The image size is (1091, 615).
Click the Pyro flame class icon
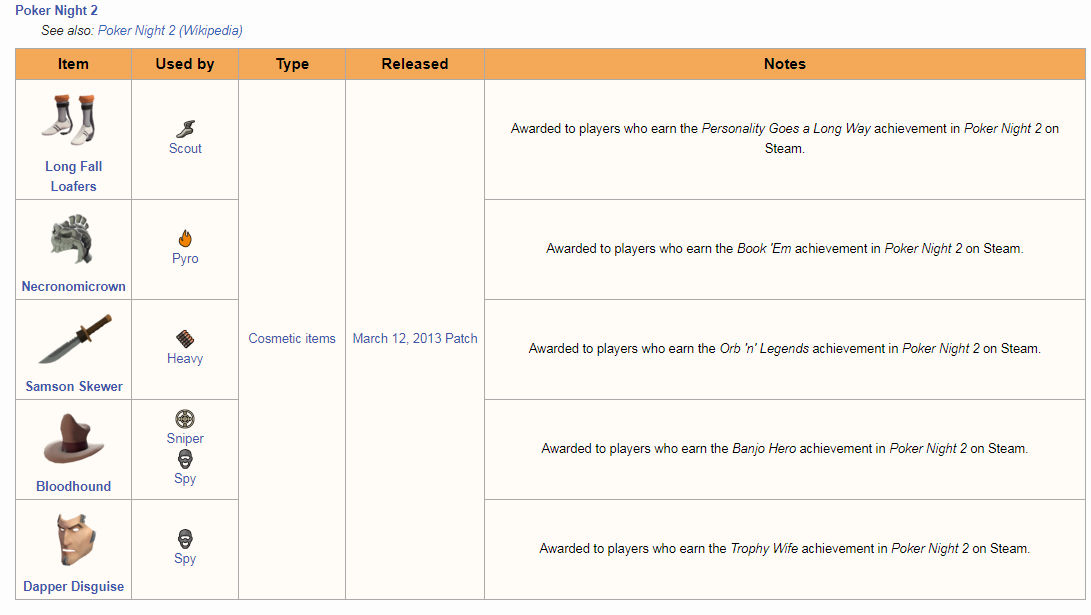tap(185, 238)
